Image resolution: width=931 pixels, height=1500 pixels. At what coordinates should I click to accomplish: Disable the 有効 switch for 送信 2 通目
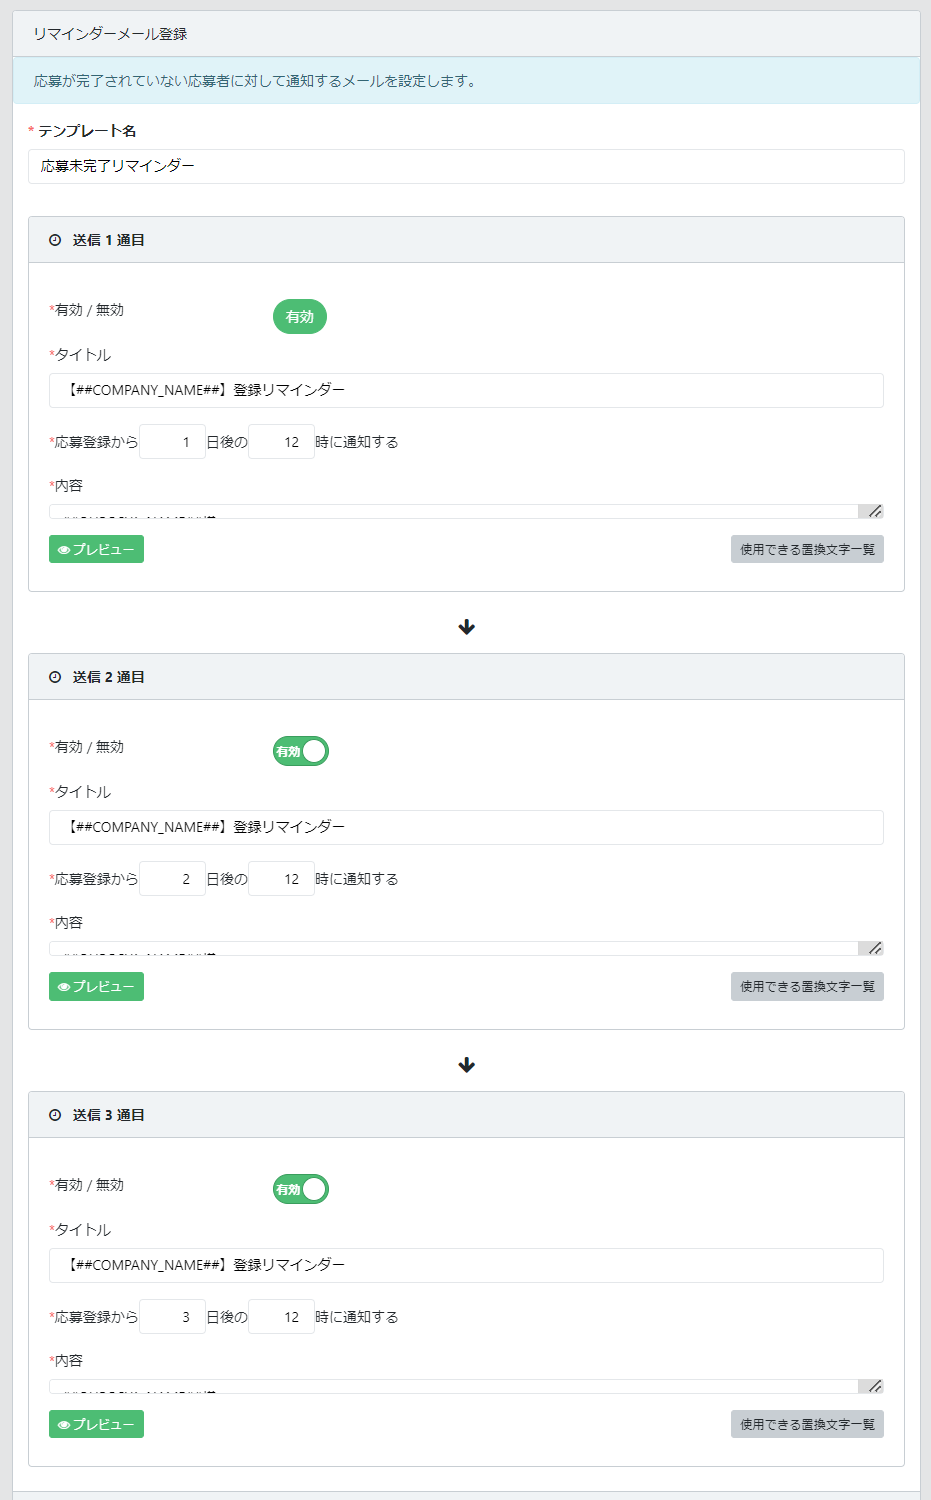click(x=300, y=751)
